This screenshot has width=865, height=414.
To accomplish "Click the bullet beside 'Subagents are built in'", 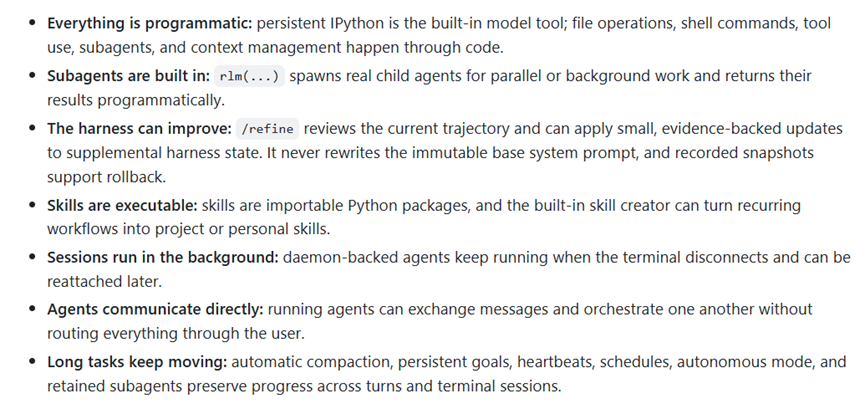I will 33,76.
